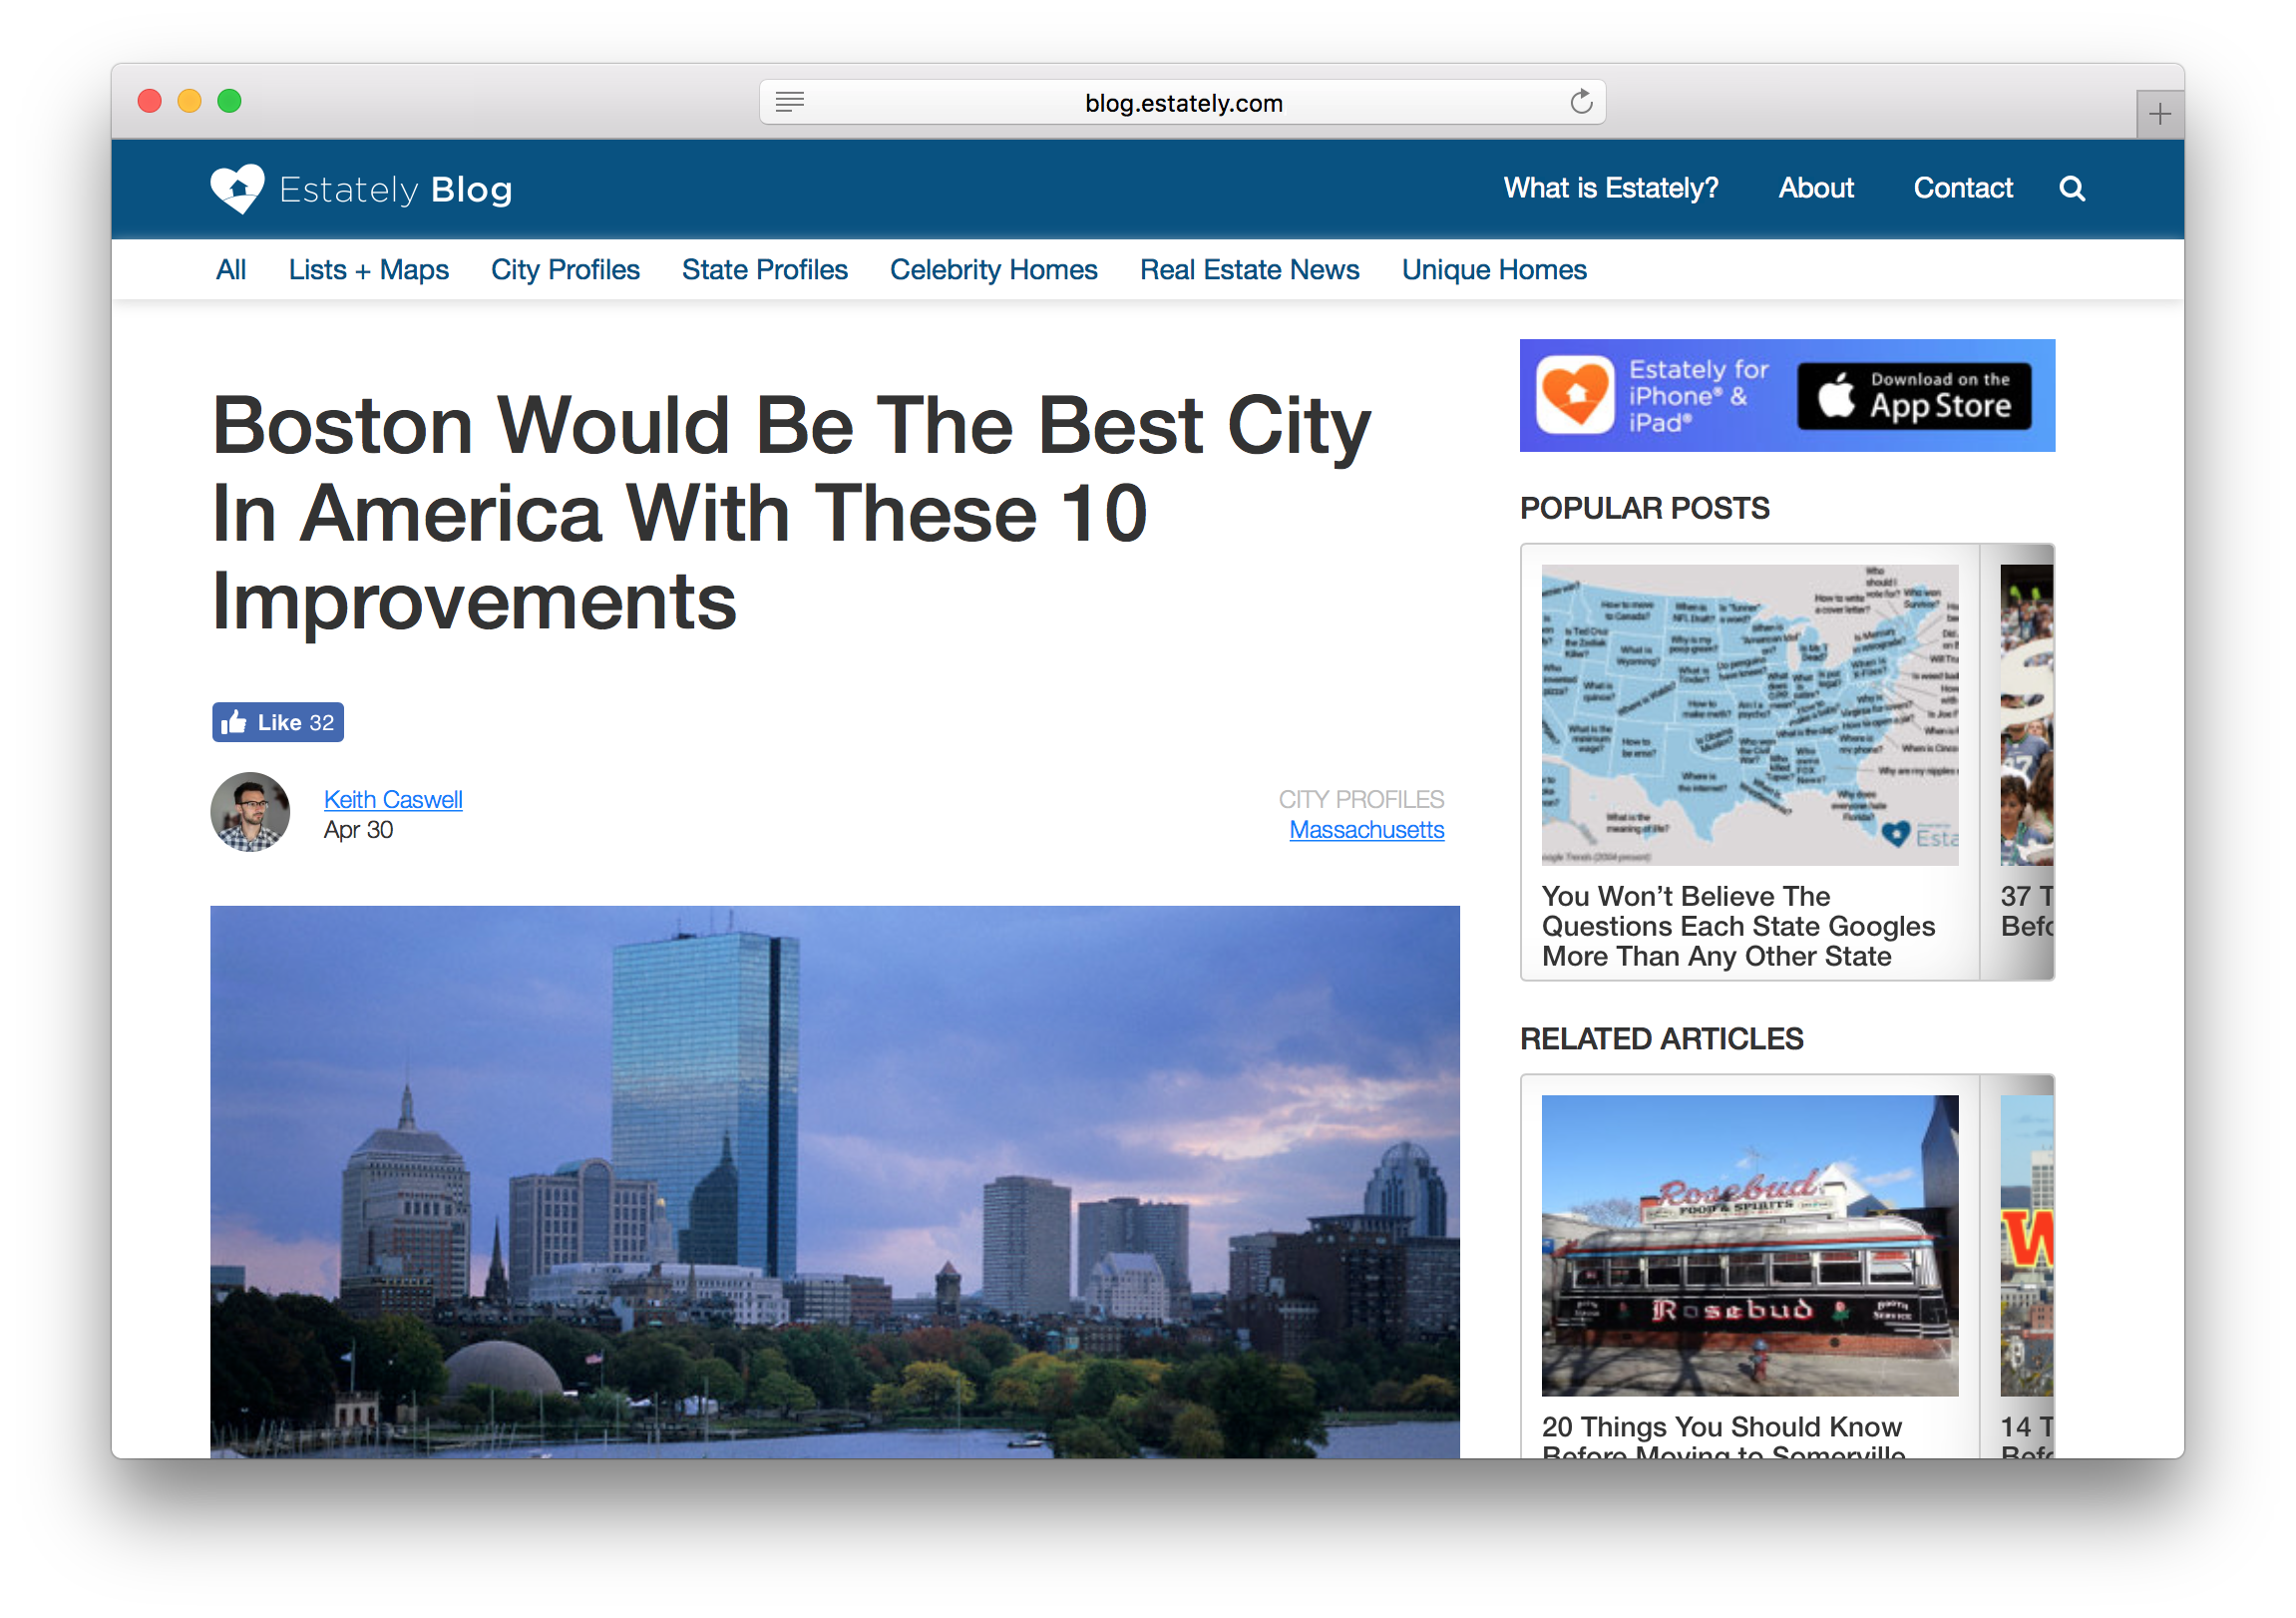Select the City Profiles category tab
The width and height of the screenshot is (2296, 1618).
(564, 270)
